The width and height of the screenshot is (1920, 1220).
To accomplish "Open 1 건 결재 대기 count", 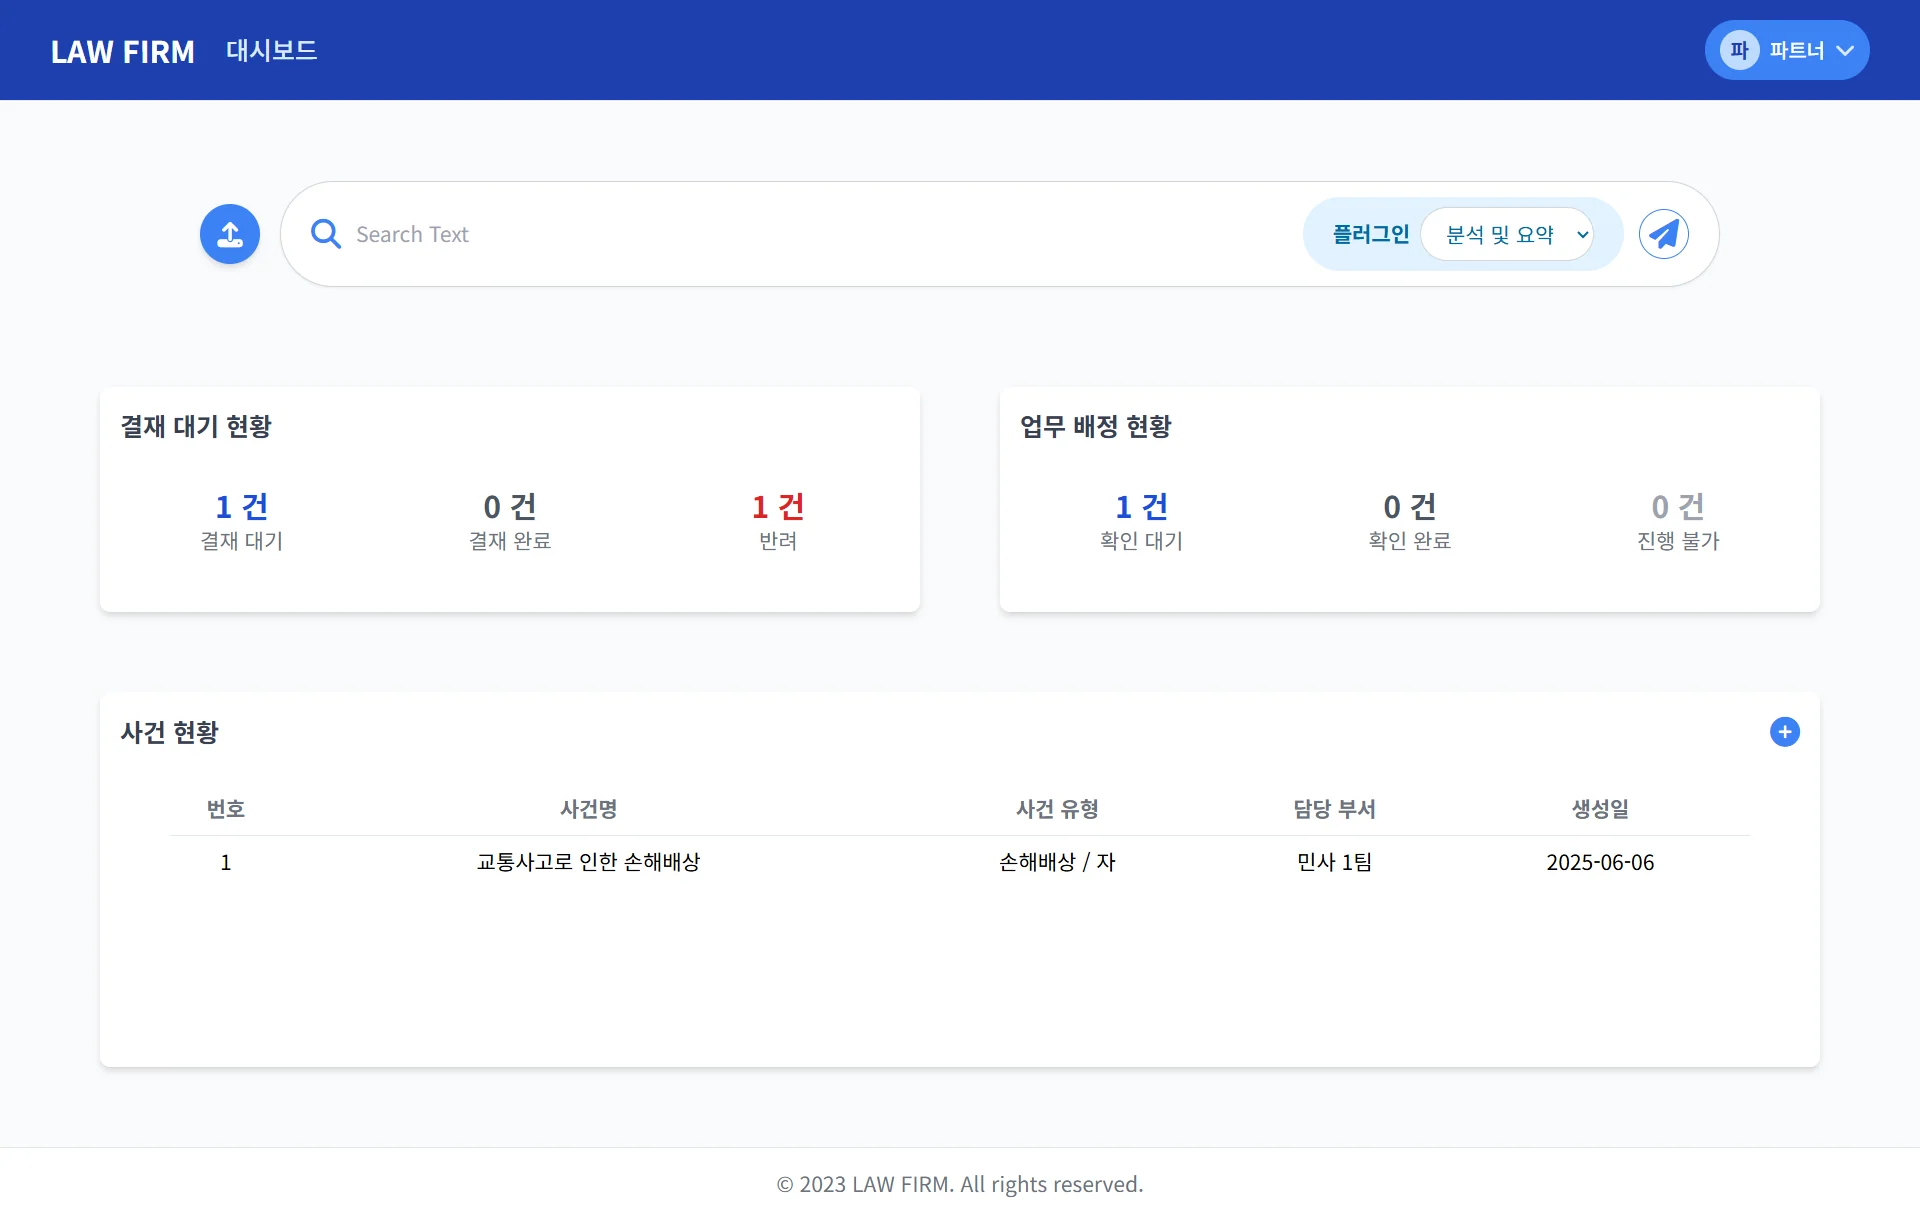I will [x=242, y=521].
